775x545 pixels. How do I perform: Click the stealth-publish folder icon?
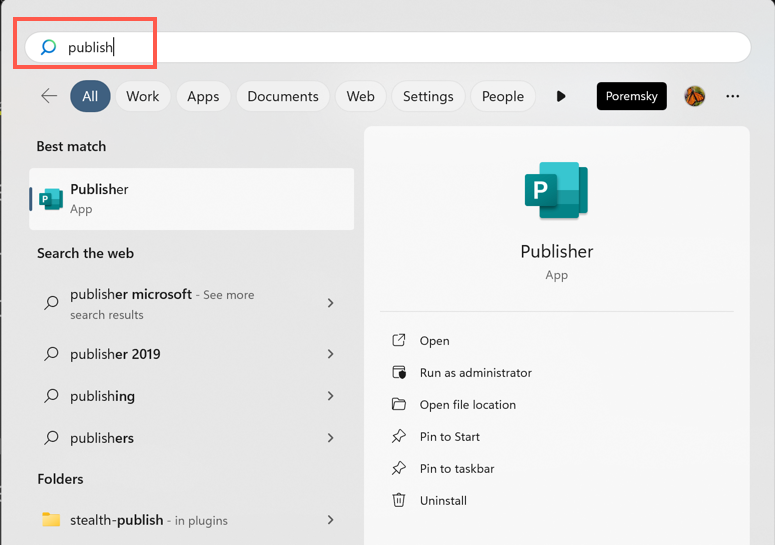click(51, 519)
